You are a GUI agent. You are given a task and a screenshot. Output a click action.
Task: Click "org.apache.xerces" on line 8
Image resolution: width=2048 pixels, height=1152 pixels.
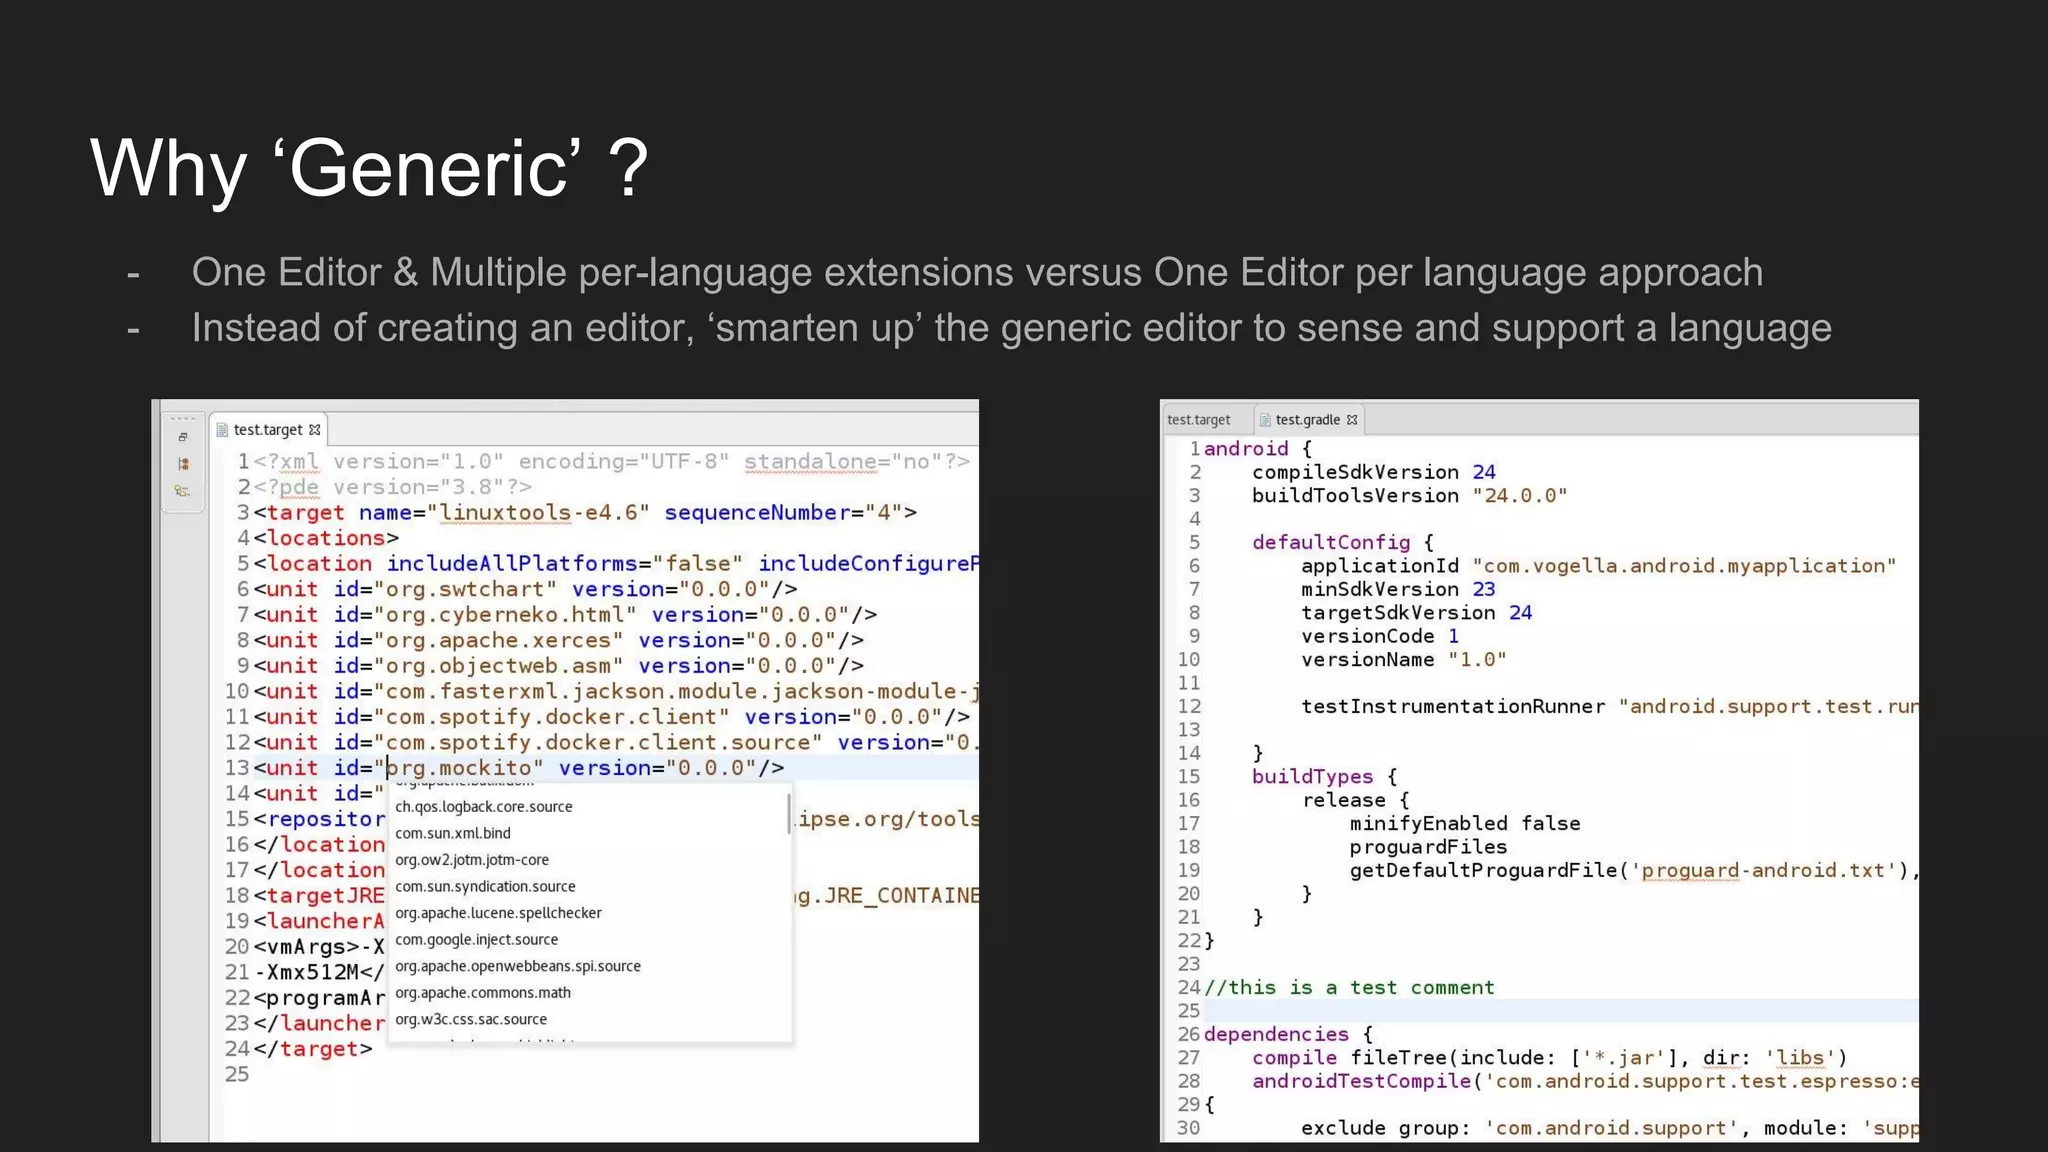498,641
